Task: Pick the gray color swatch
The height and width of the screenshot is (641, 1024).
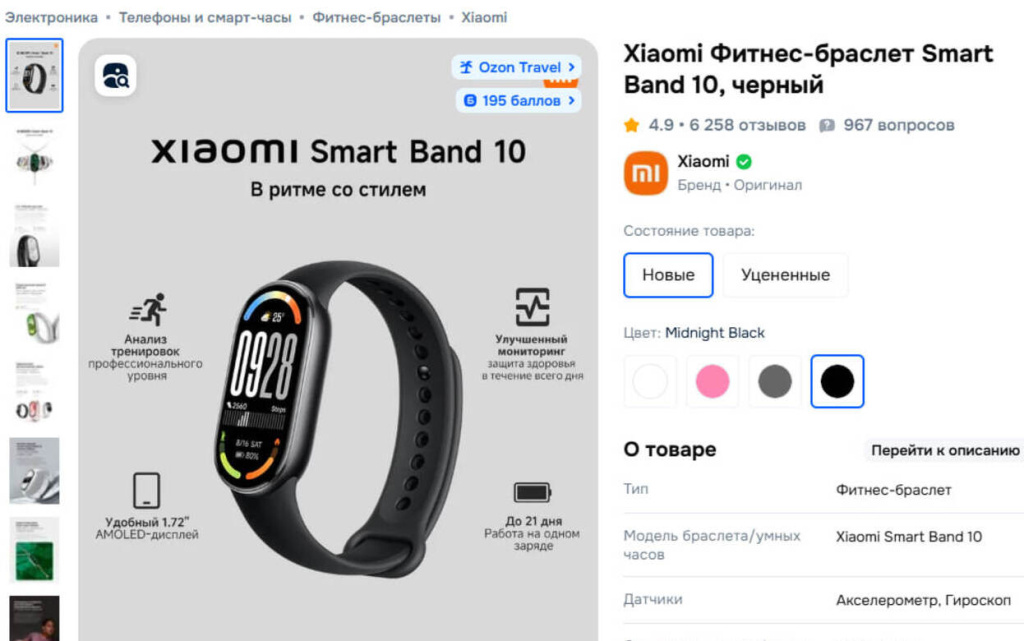Action: [775, 381]
